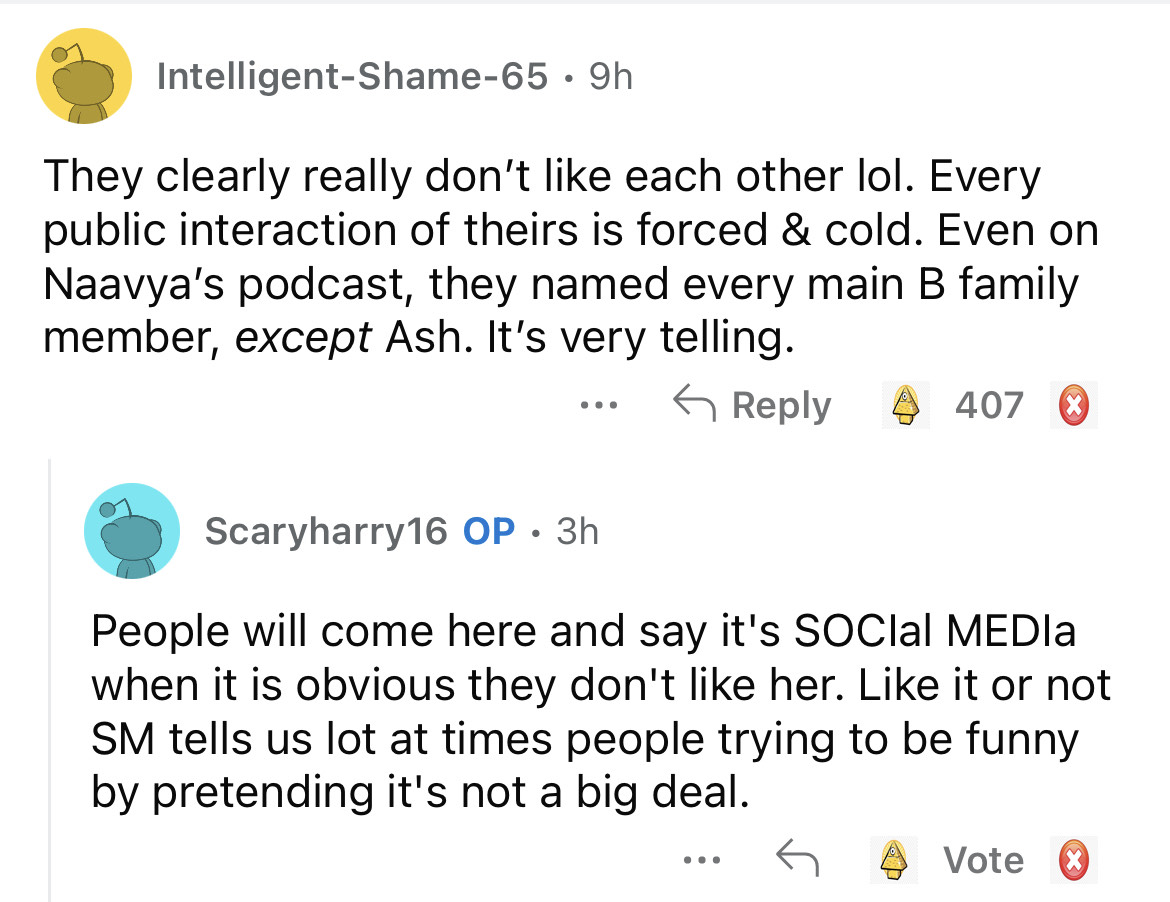Collapse reply thread using the vertical line
1170x902 pixels.
(x=50, y=680)
